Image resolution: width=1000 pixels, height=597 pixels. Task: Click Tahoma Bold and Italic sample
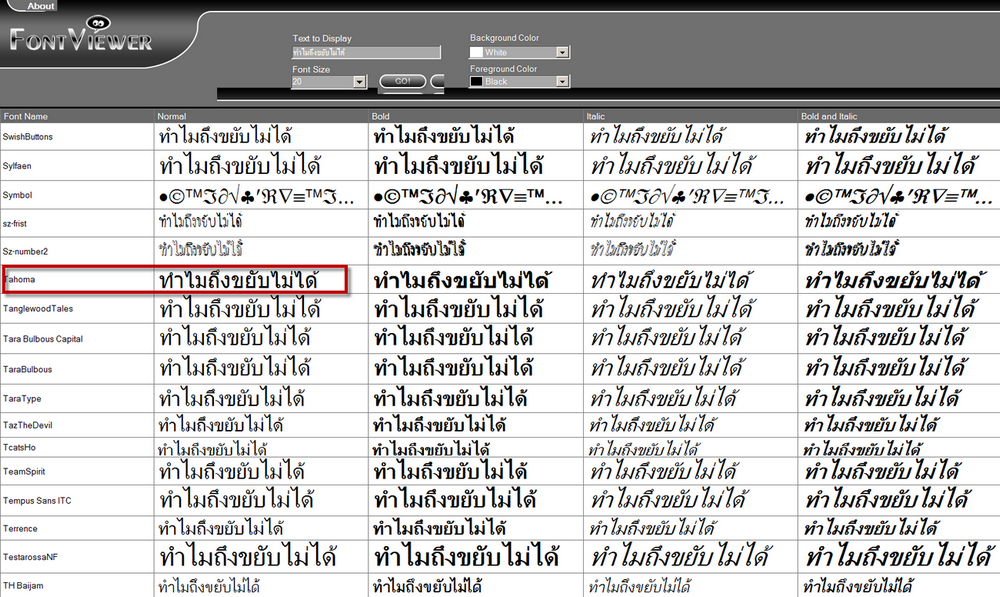(x=895, y=279)
